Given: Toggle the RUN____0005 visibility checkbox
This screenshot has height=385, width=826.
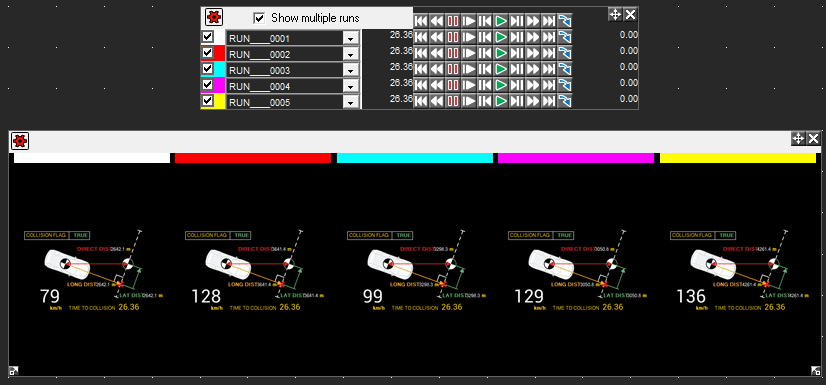Looking at the screenshot, I should tap(208, 100).
